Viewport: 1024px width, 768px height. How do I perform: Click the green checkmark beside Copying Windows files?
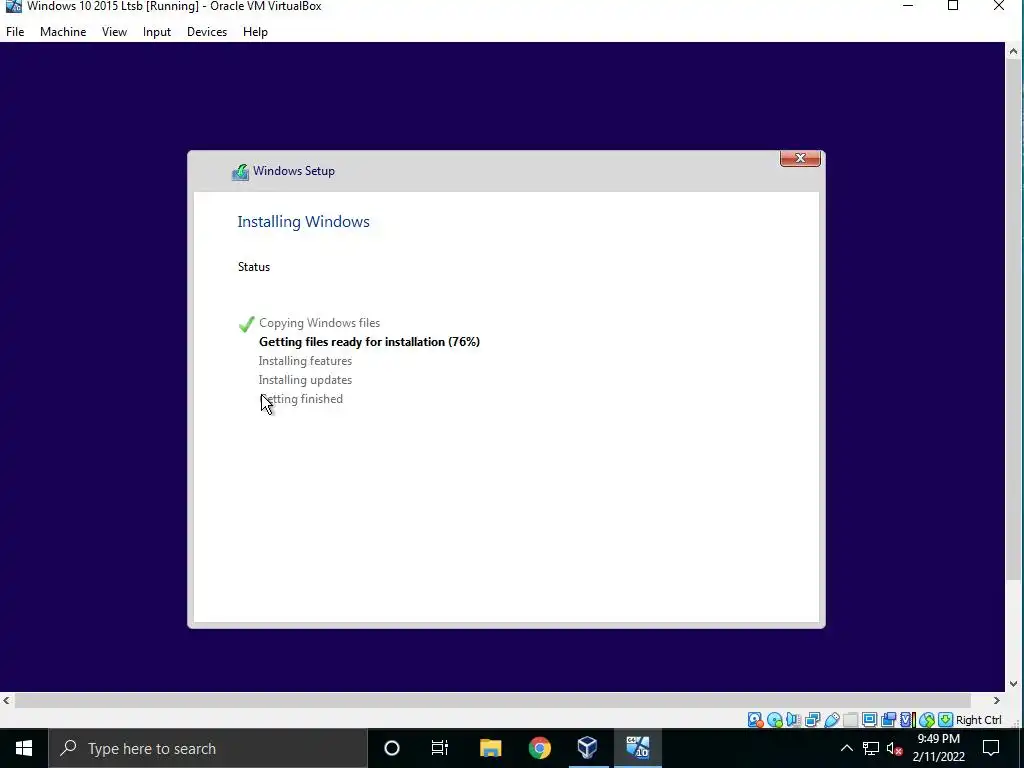click(246, 324)
